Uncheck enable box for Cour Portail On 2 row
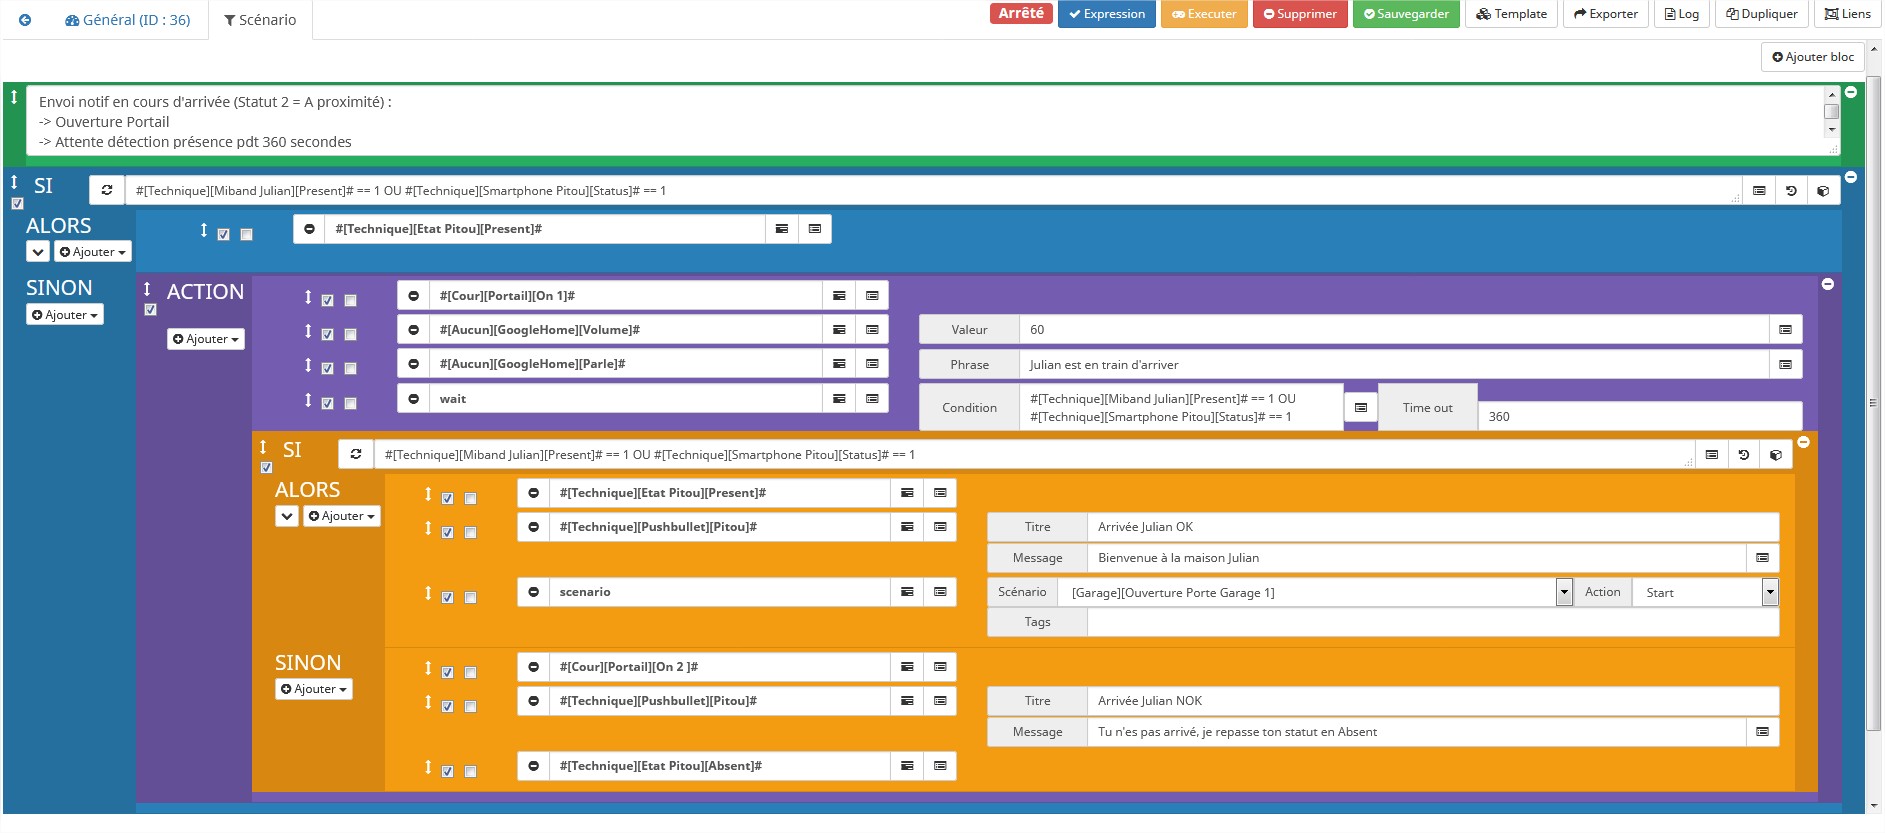Image resolution: width=1885 pixels, height=833 pixels. pos(447,673)
